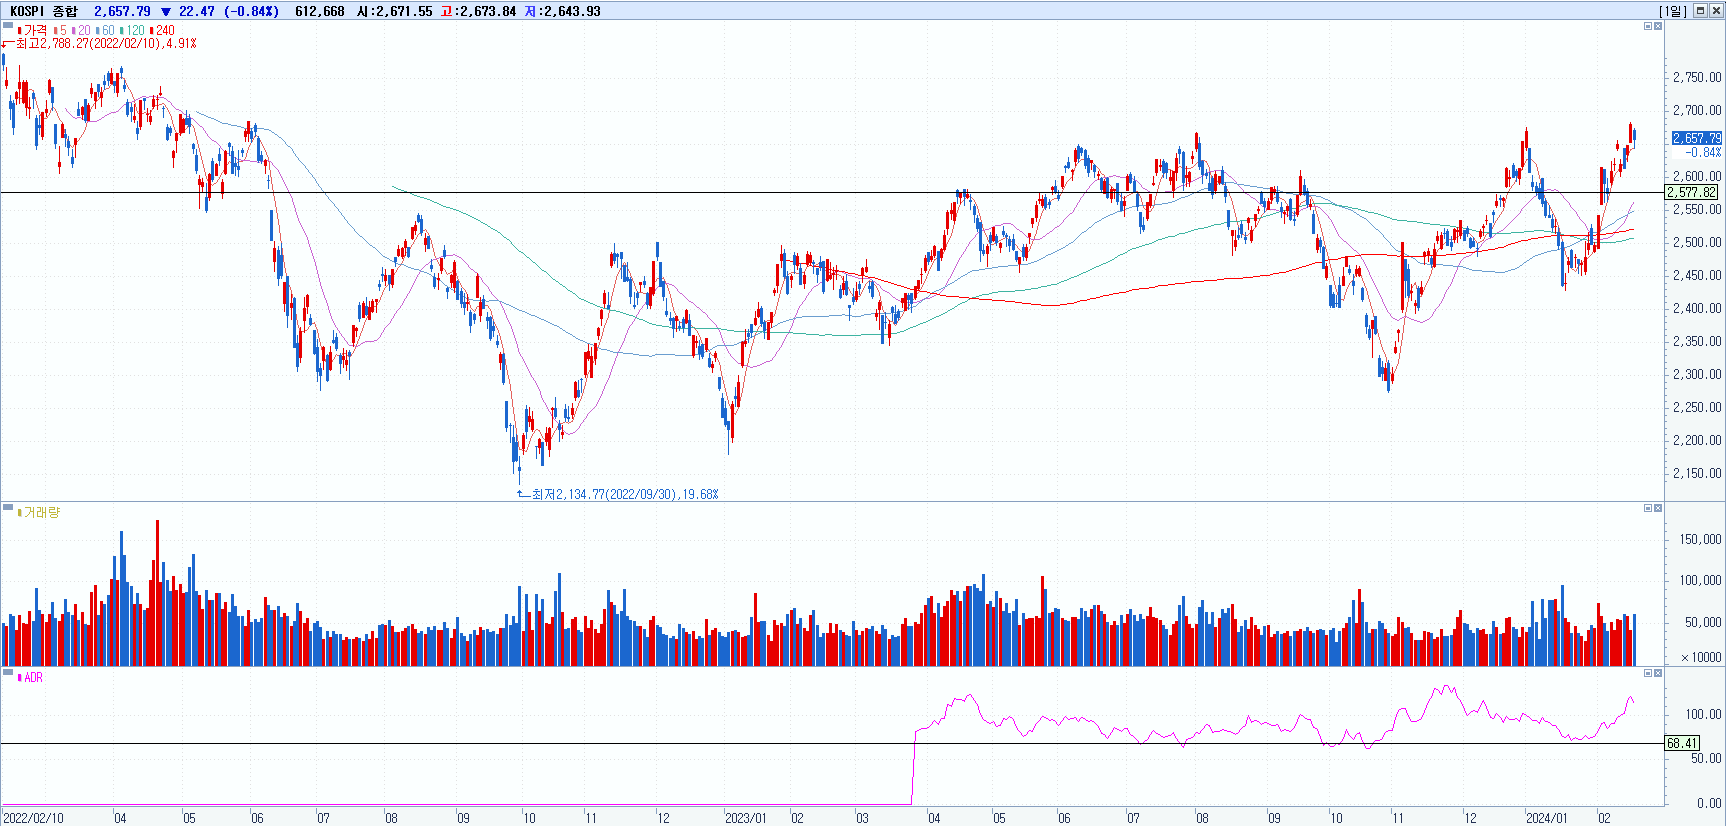Click the (-0.84%) change rate in header
The width and height of the screenshot is (1726, 826).
point(251,11)
